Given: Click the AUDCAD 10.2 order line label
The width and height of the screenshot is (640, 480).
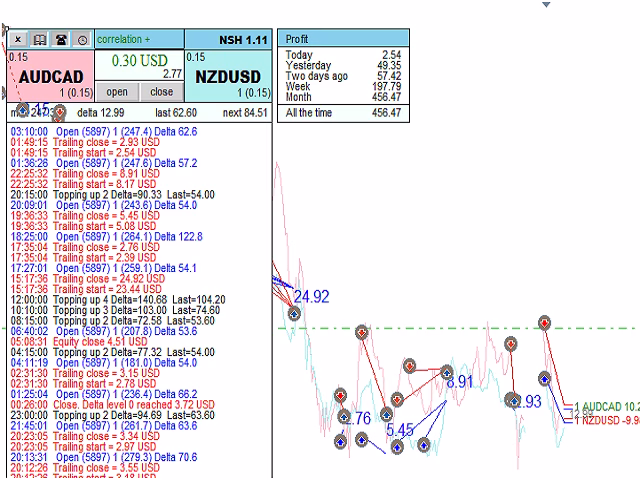Looking at the screenshot, I should pyautogui.click(x=605, y=408).
